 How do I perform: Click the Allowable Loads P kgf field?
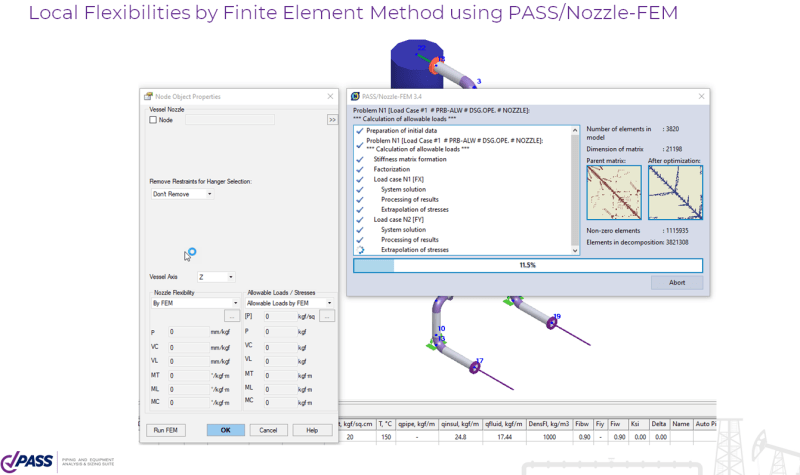(x=280, y=332)
